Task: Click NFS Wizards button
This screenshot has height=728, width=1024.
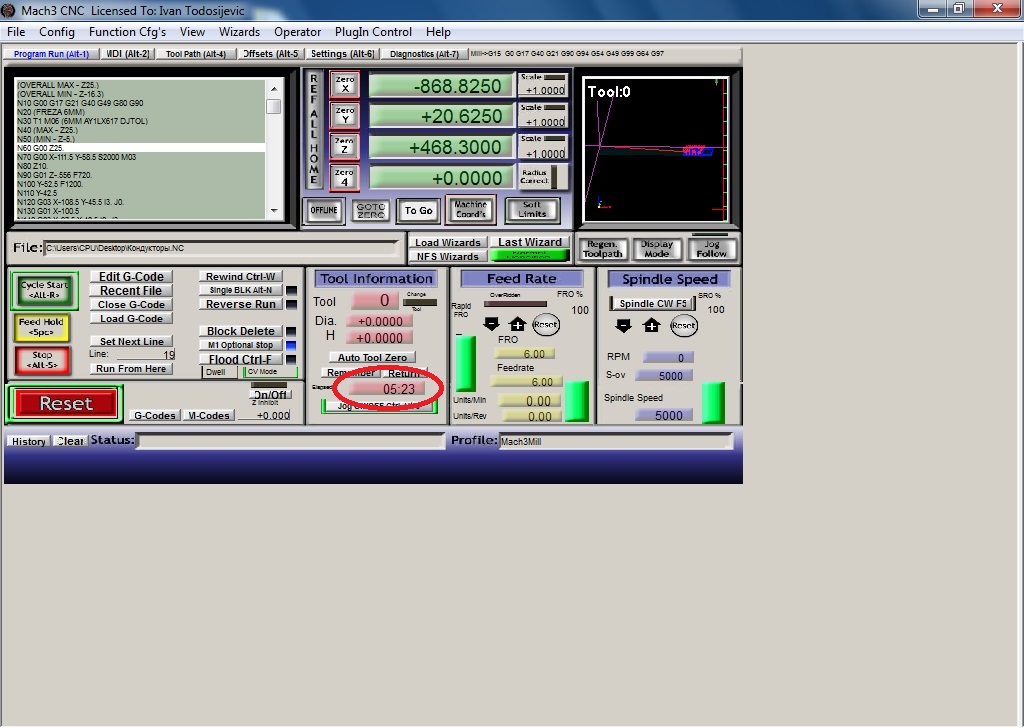Action: (x=448, y=257)
